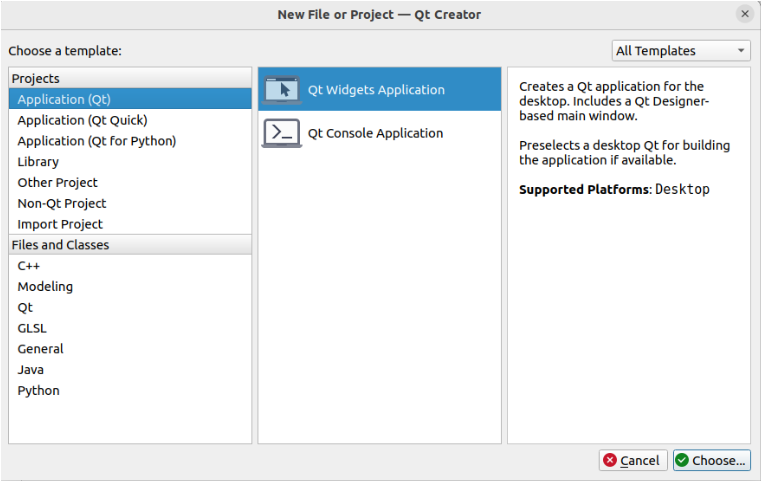Pick the GLSL file category
The width and height of the screenshot is (761, 481).
(32, 328)
